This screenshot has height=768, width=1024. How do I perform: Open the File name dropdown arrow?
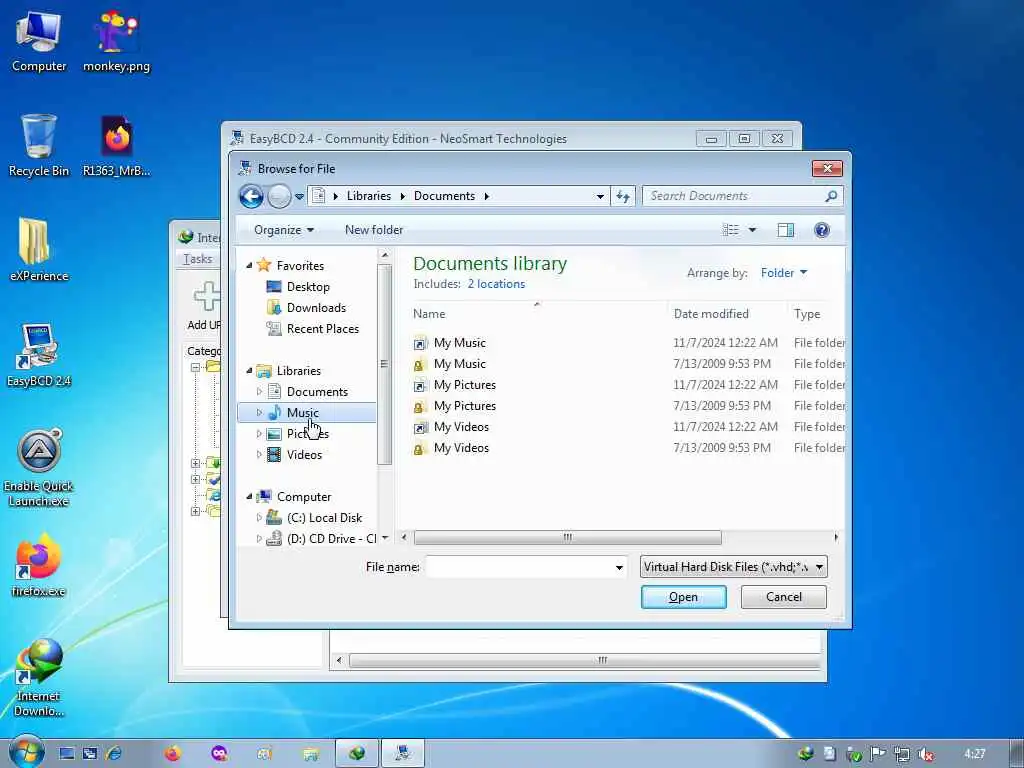619,567
